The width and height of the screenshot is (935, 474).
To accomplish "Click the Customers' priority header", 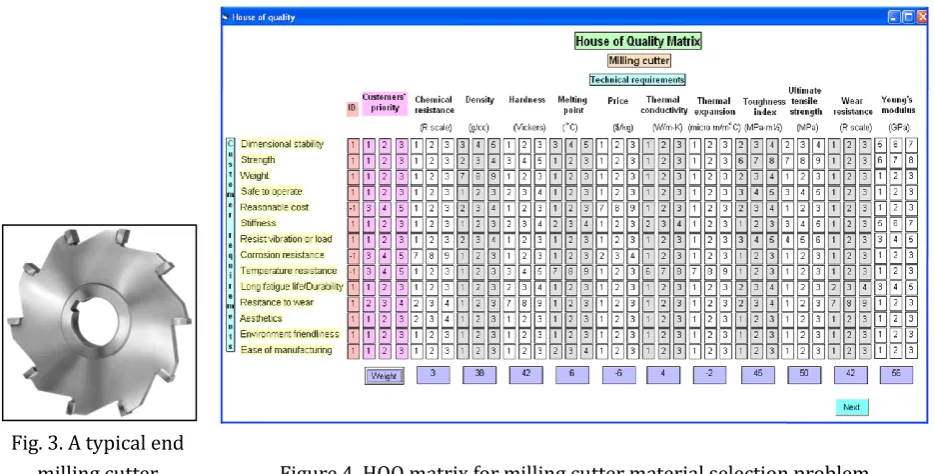I will [385, 103].
